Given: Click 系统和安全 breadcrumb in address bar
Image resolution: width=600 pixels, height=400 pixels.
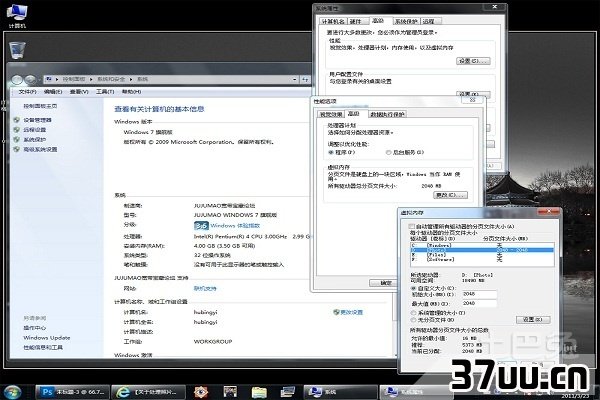Looking at the screenshot, I should pos(111,79).
